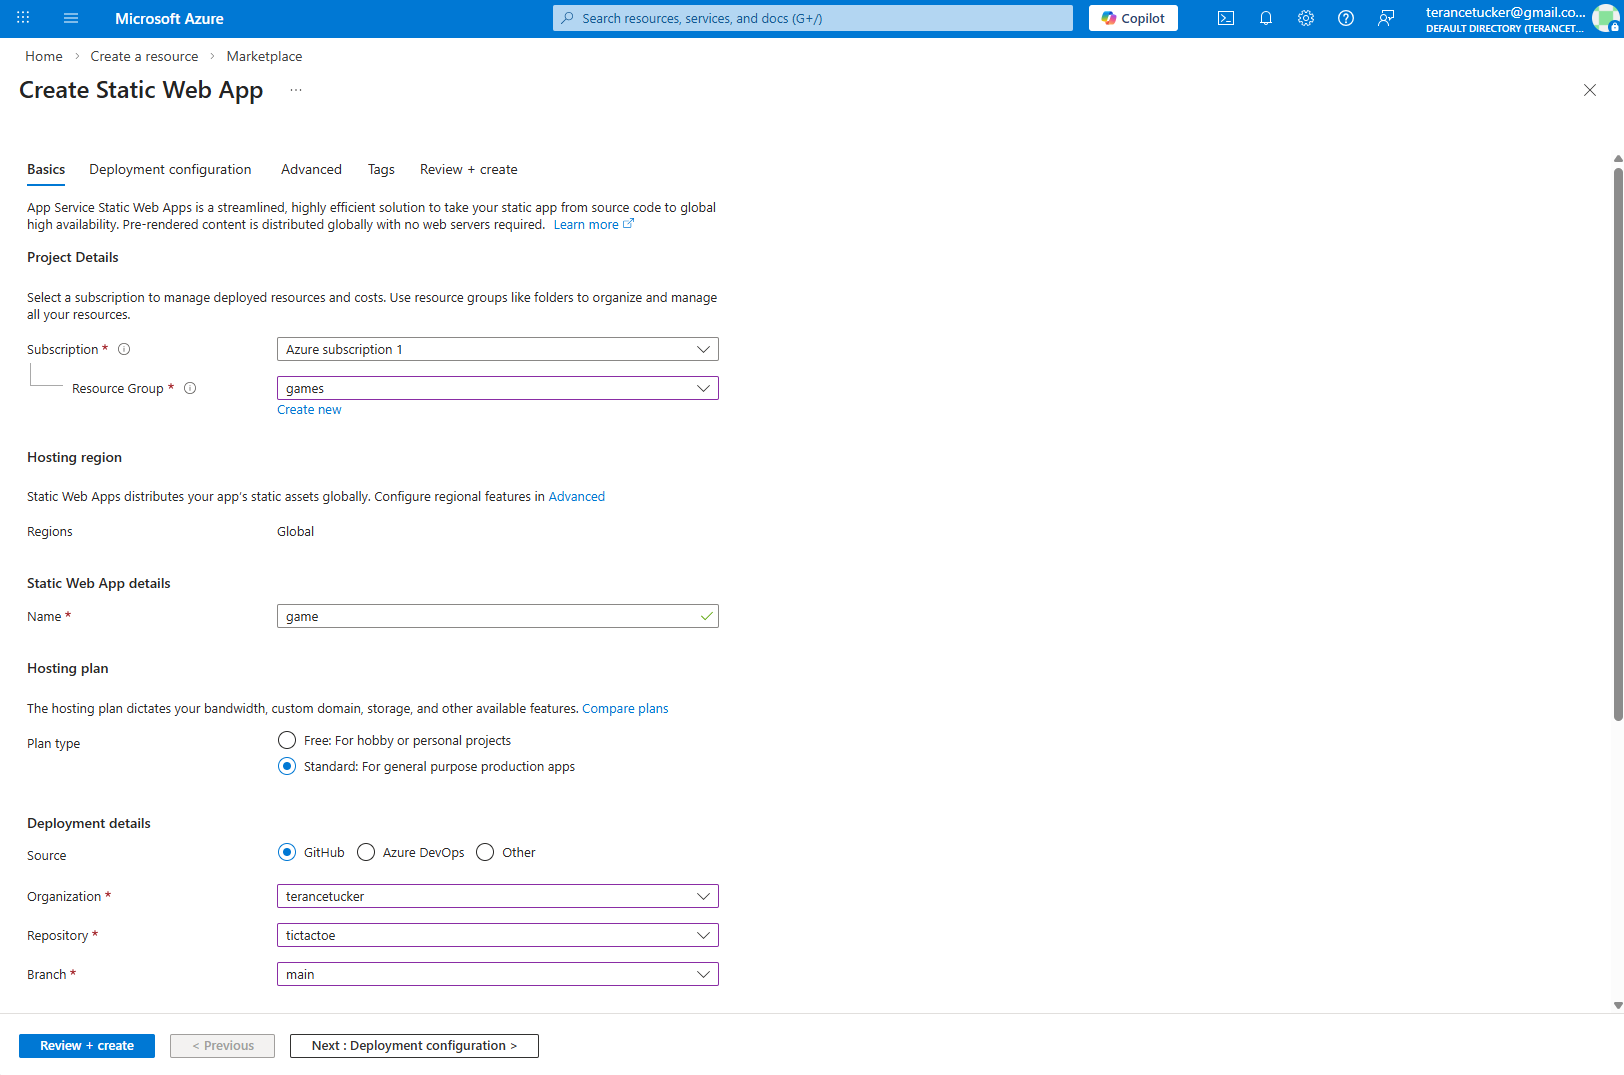Open the Advanced link in Hosting region
Image resolution: width=1624 pixels, height=1075 pixels.
[x=577, y=496]
